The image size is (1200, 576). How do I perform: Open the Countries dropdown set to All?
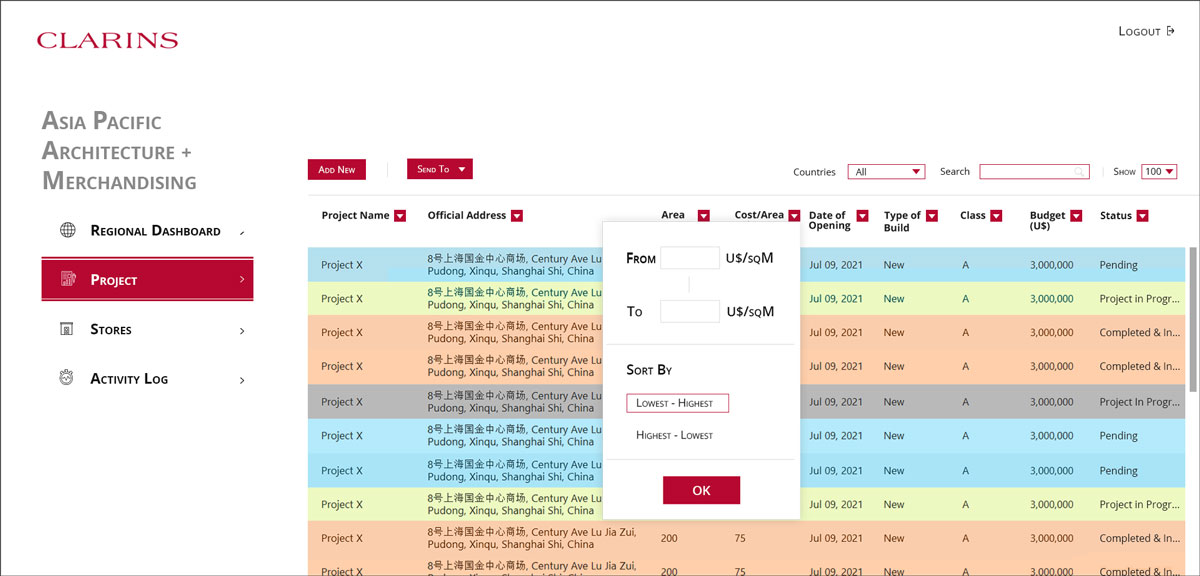[x=886, y=172]
